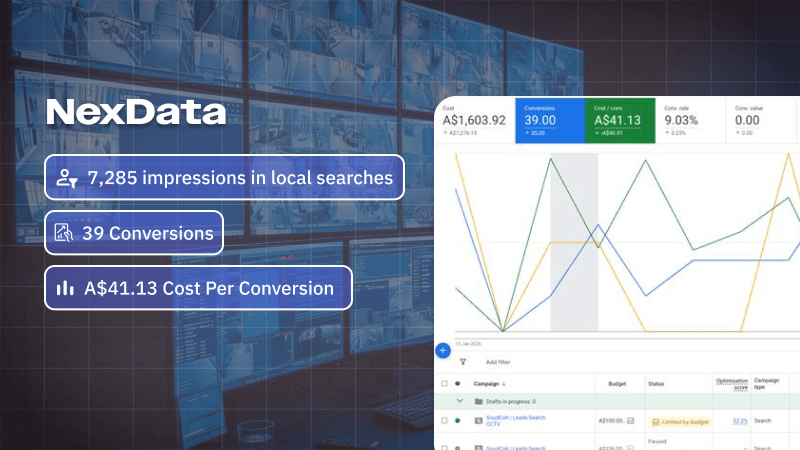Click the A$41.13 Cost Per Conversion badge
This screenshot has height=450, width=800.
coord(198,288)
